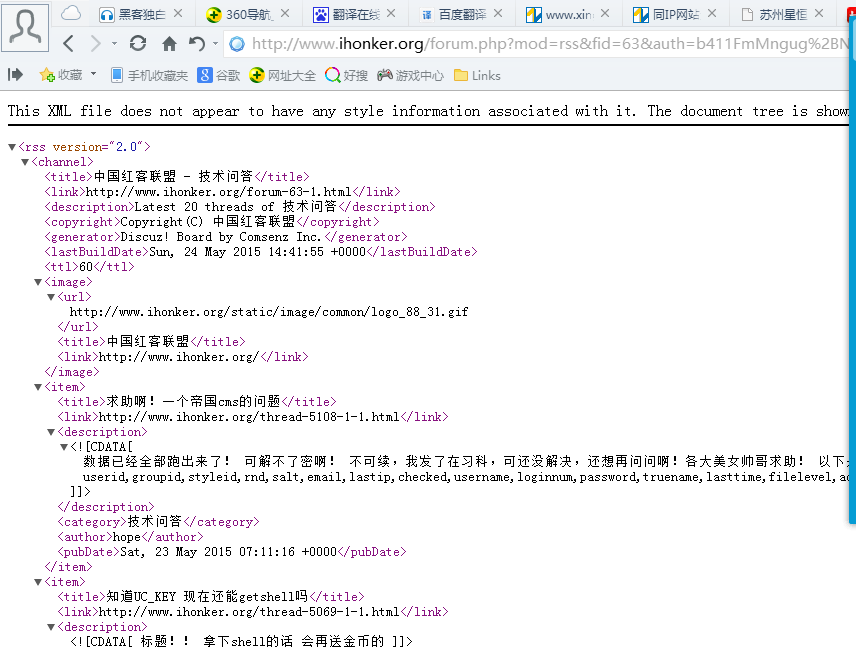Click the site identity icon in address bar
Viewport: 856px width, 649px height.
point(237,44)
